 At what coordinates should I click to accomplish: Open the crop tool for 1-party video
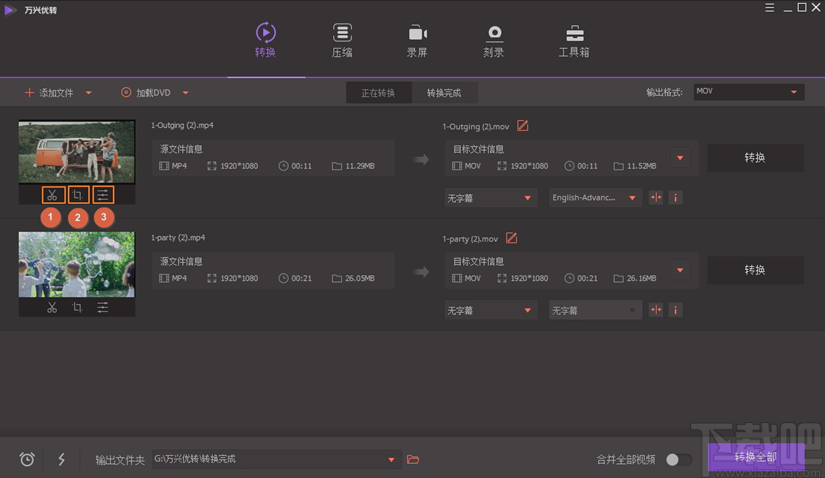pyautogui.click(x=77, y=307)
